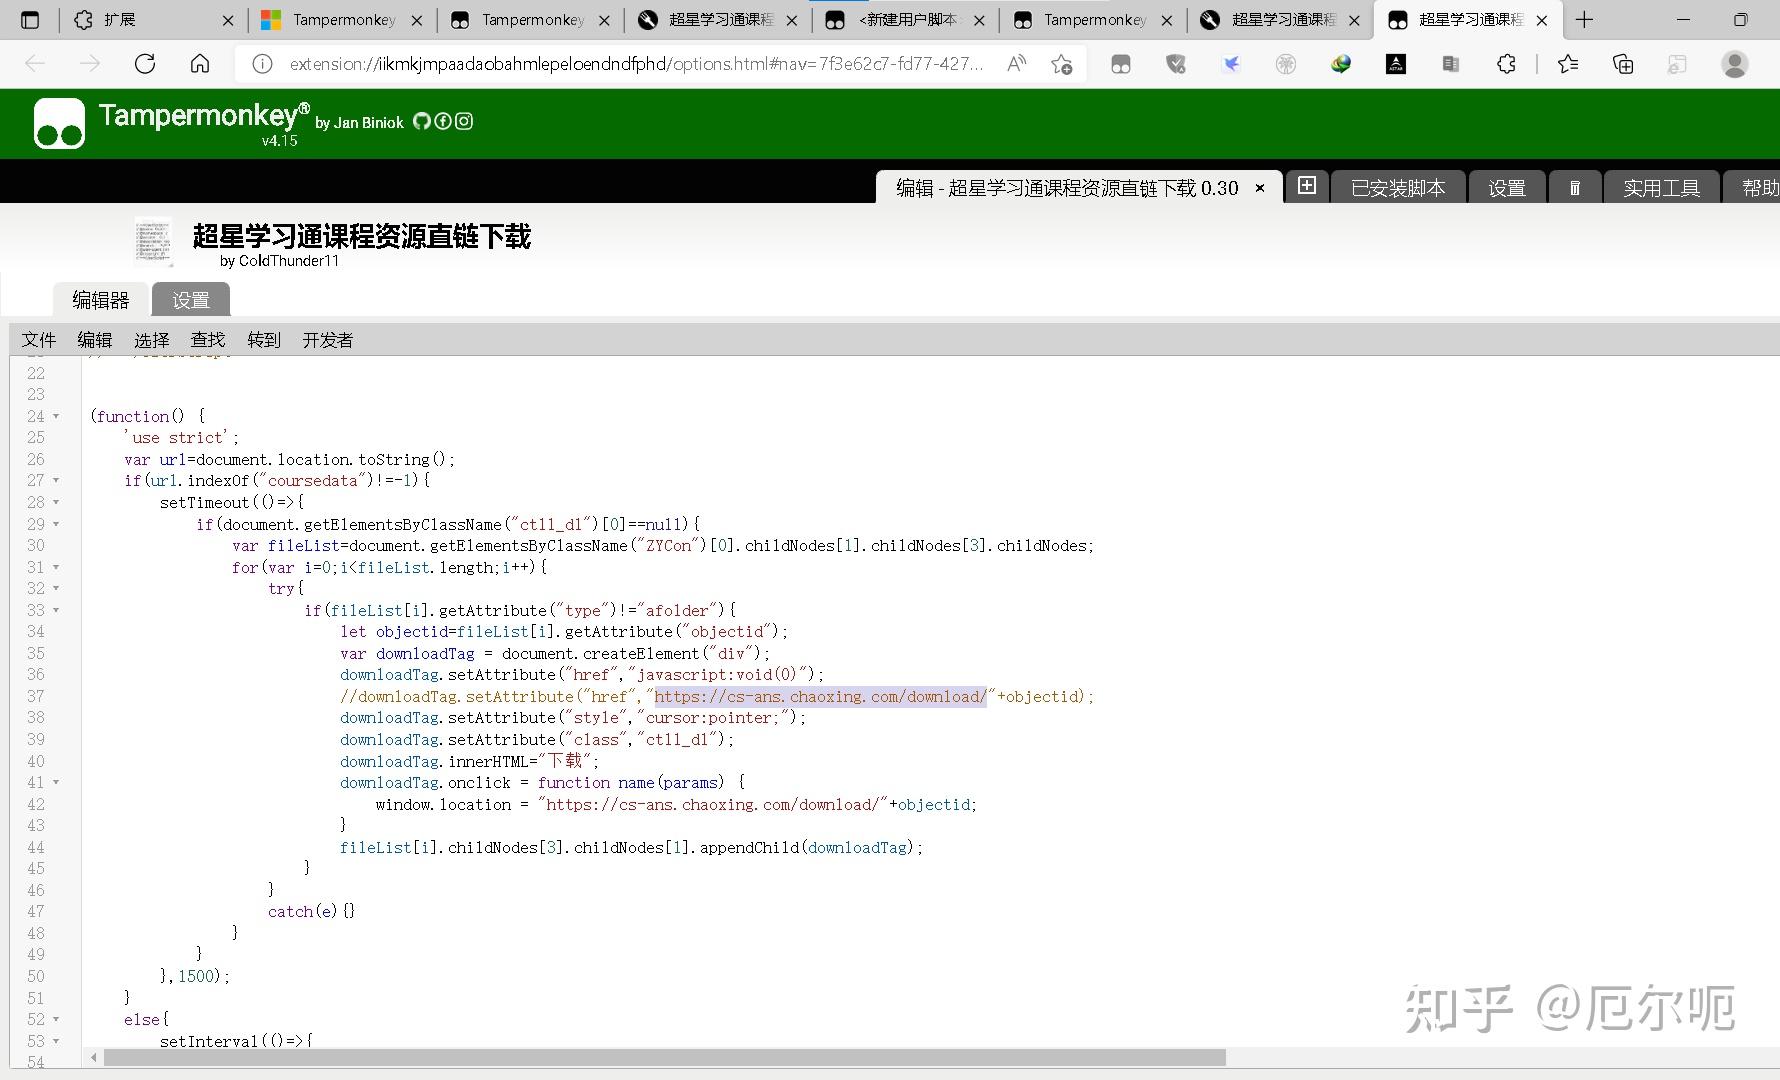Collapse code fold at line 31
Viewport: 1780px width, 1080px height.
pos(56,567)
